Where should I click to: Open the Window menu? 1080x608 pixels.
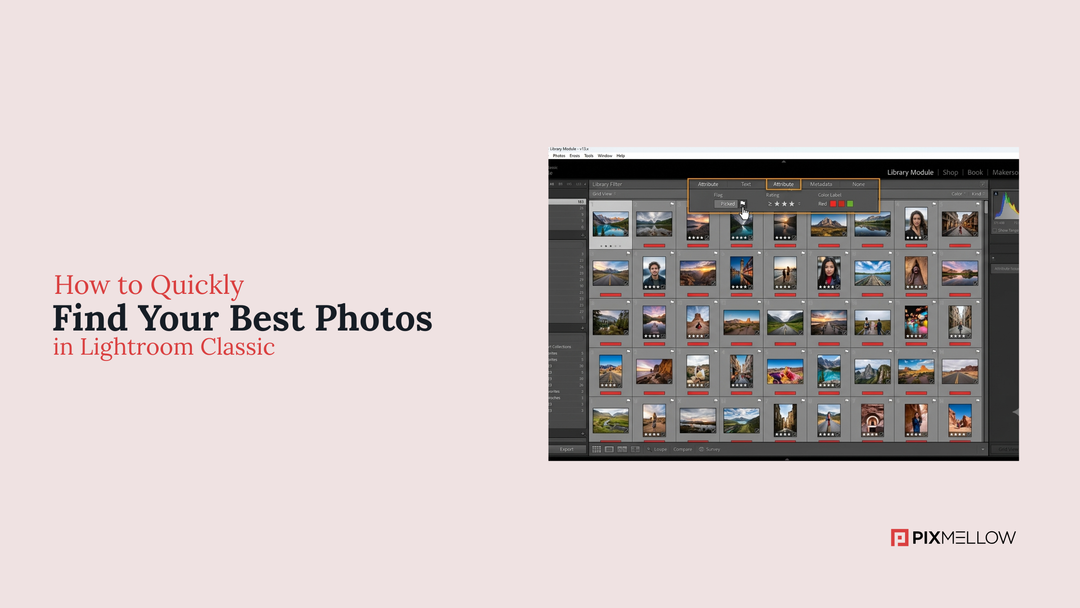point(605,156)
